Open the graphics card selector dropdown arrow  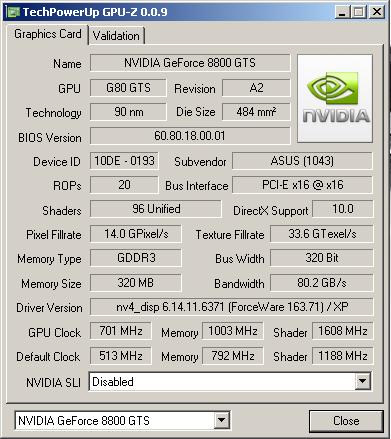pos(221,420)
